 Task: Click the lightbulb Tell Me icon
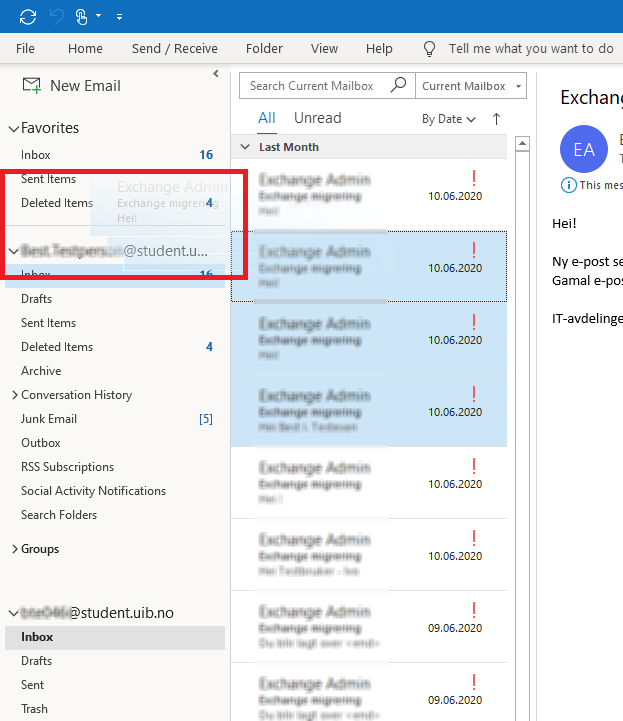click(x=430, y=48)
